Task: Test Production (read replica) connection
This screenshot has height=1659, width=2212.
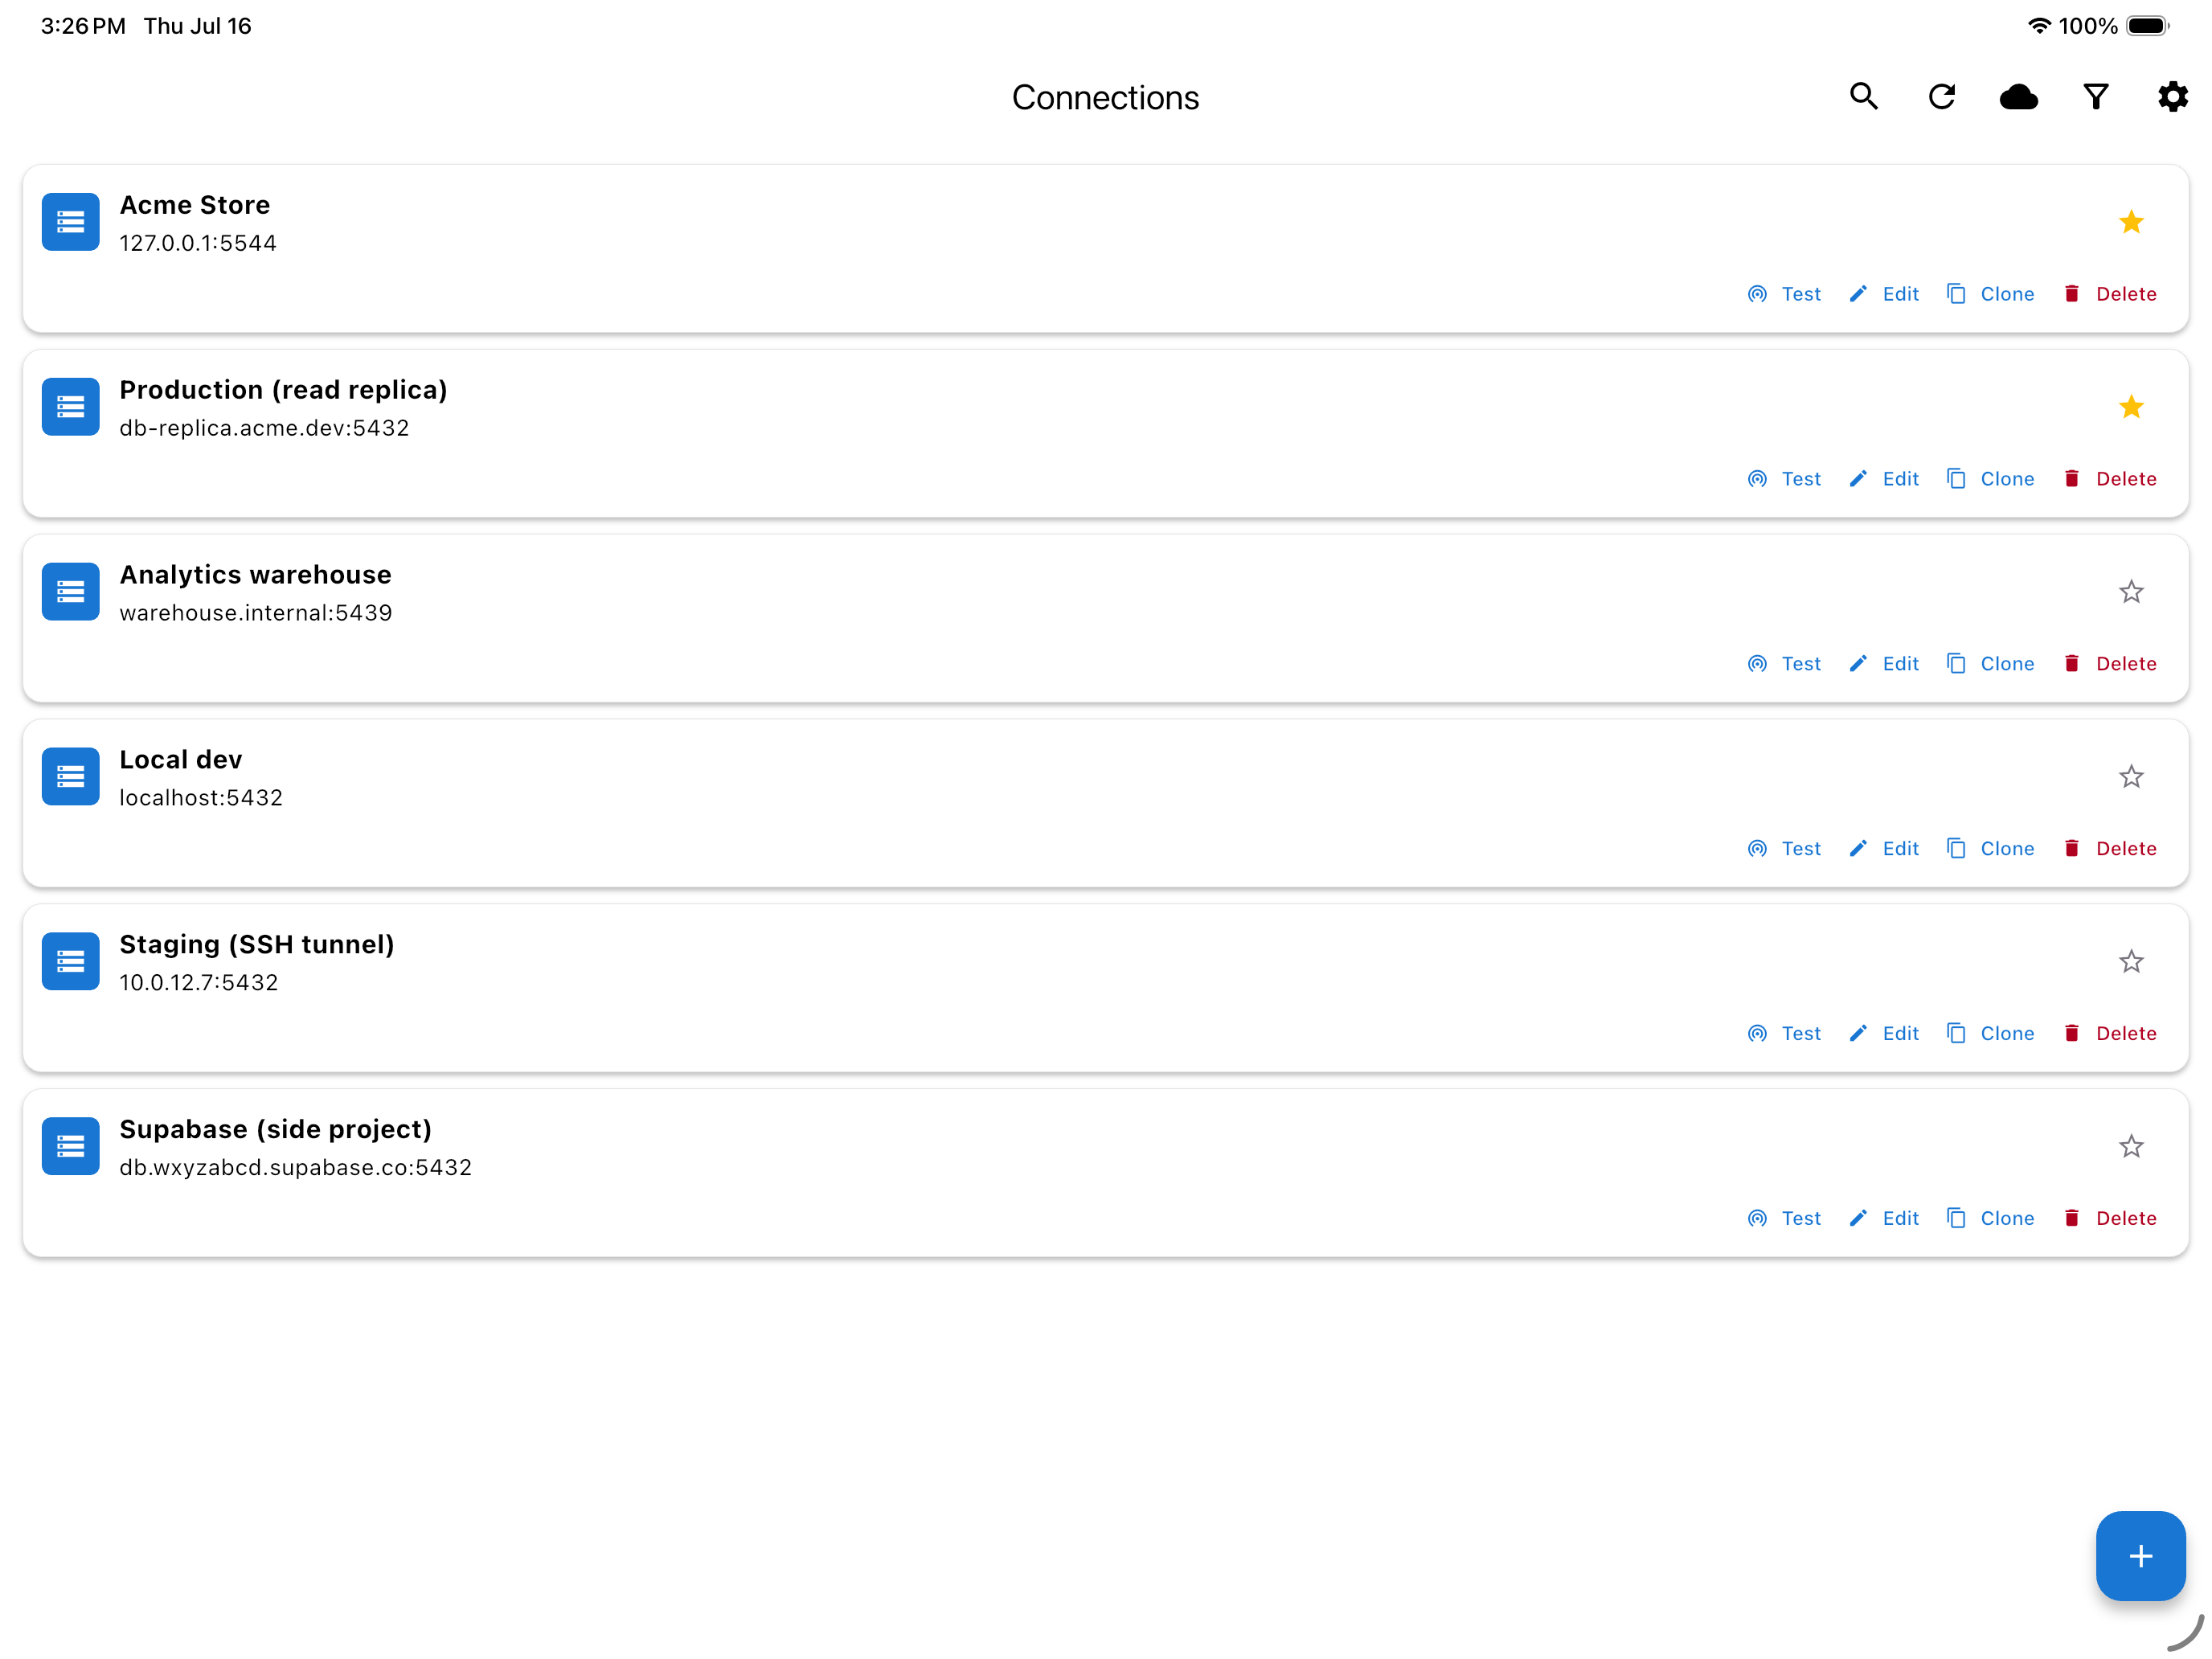Action: [x=1784, y=479]
